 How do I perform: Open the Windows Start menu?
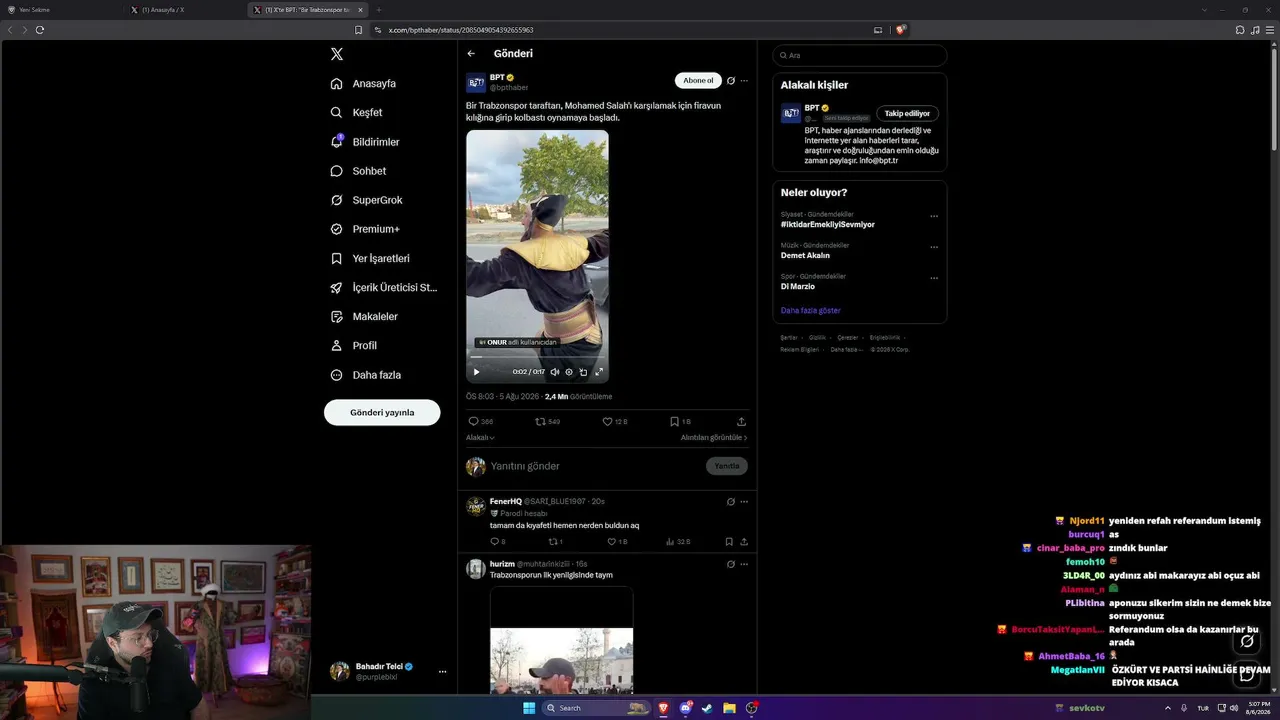(x=529, y=708)
